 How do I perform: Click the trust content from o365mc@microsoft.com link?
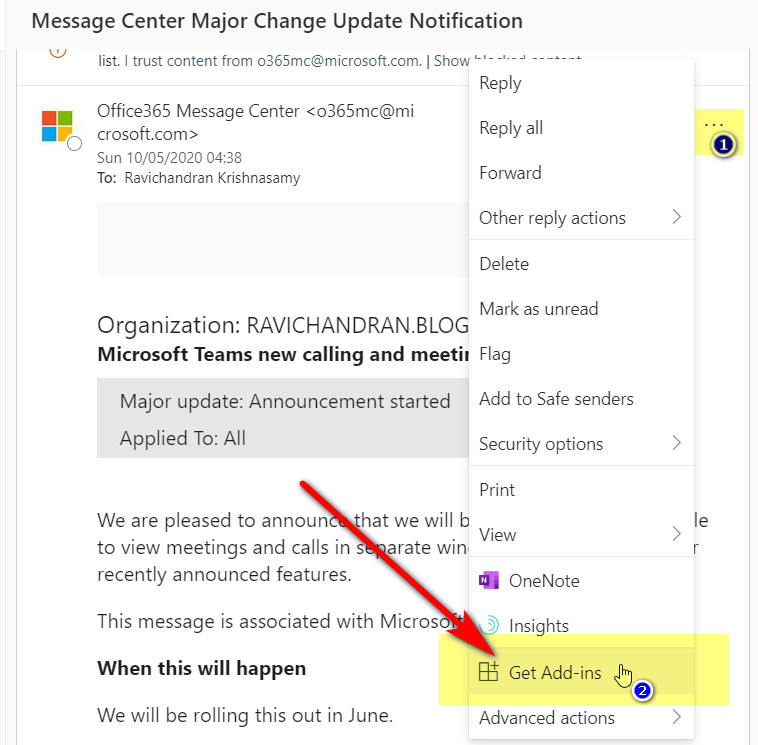[x=273, y=61]
